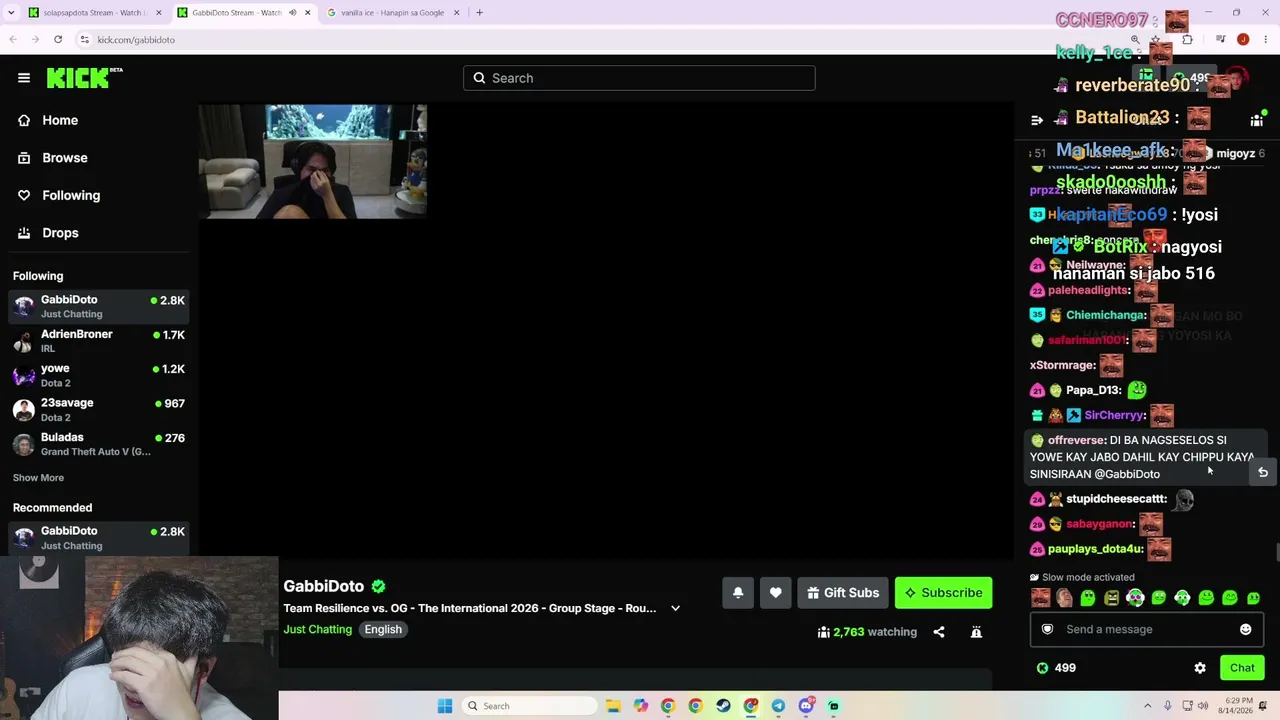The image size is (1280, 720).
Task: Collapse the chat panel with arrow icon
Action: [x=1037, y=120]
